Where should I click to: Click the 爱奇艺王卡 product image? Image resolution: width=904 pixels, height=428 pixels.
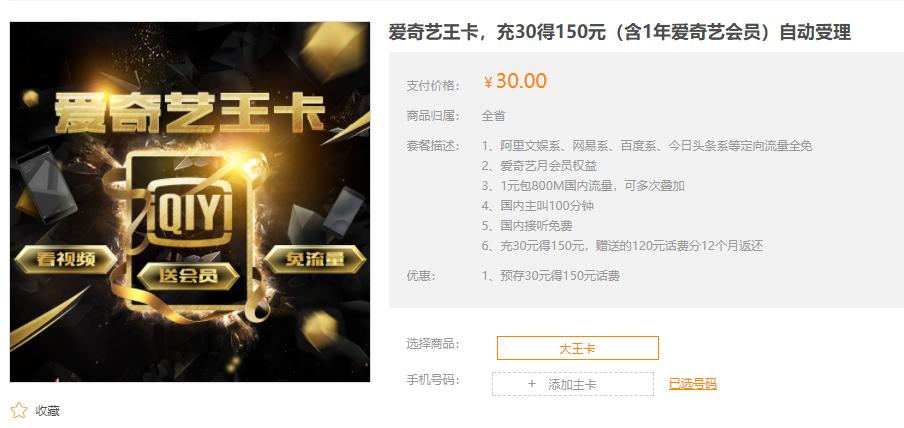[190, 202]
